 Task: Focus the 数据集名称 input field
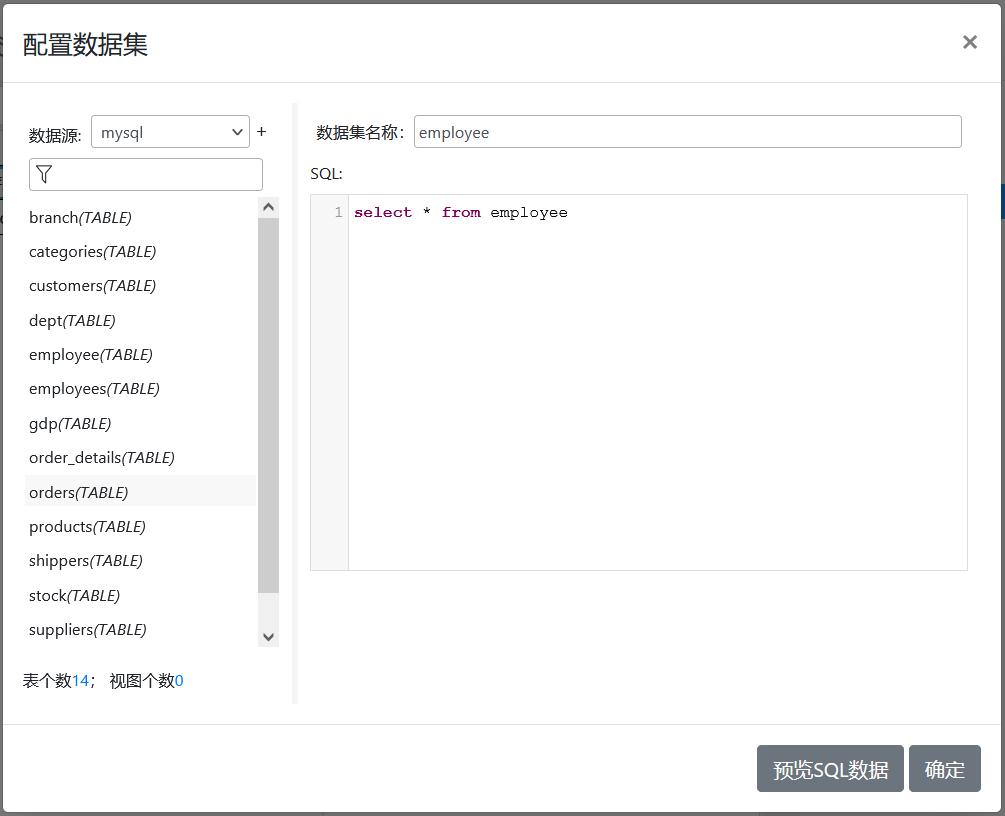click(x=687, y=132)
